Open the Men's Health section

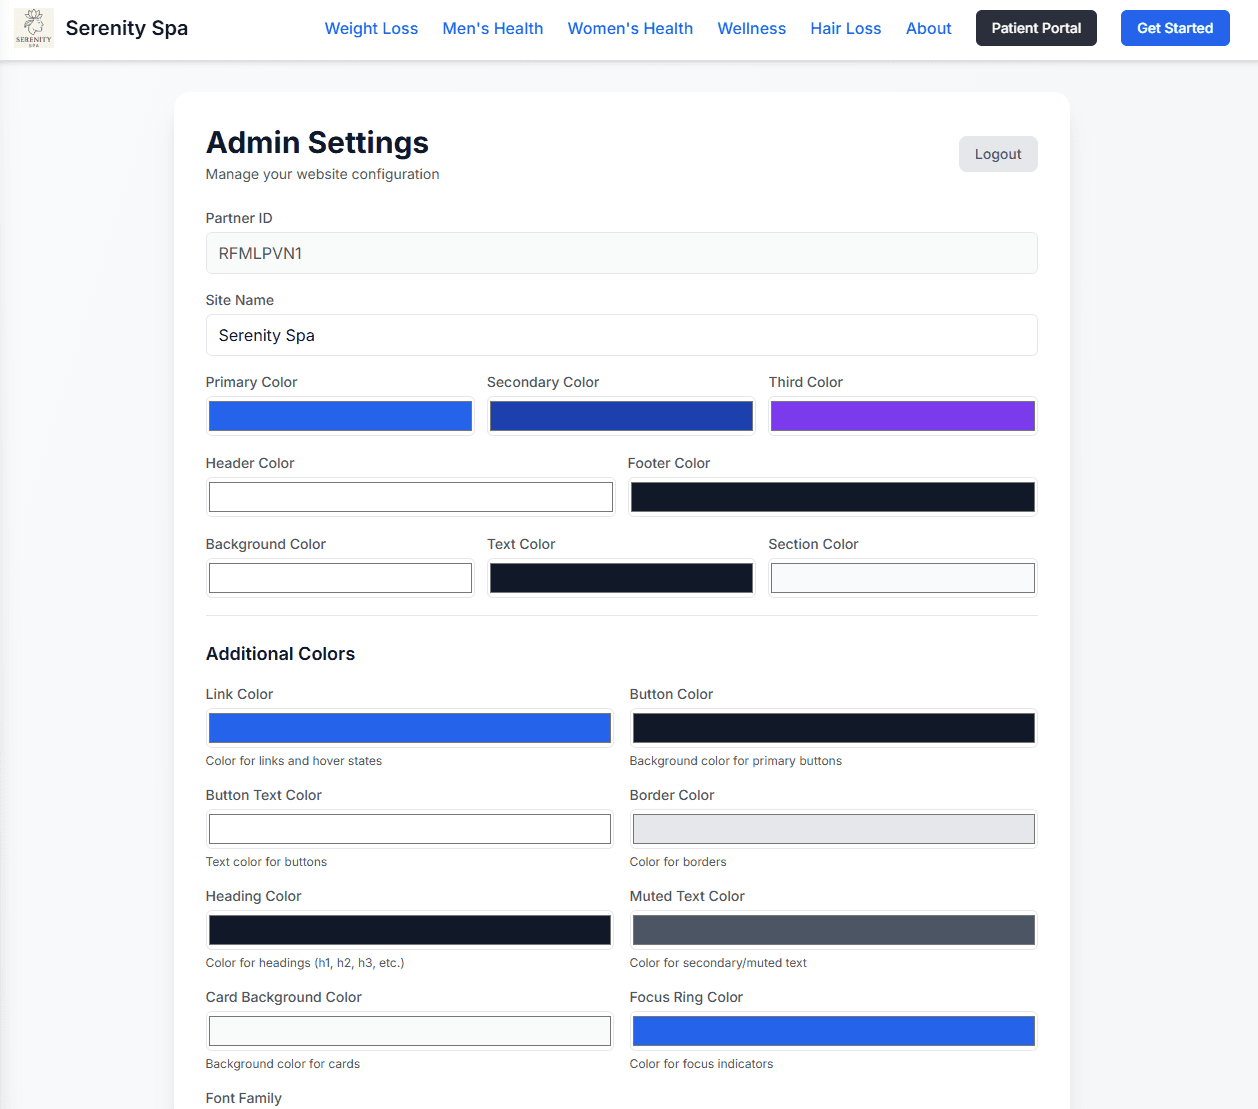493,28
